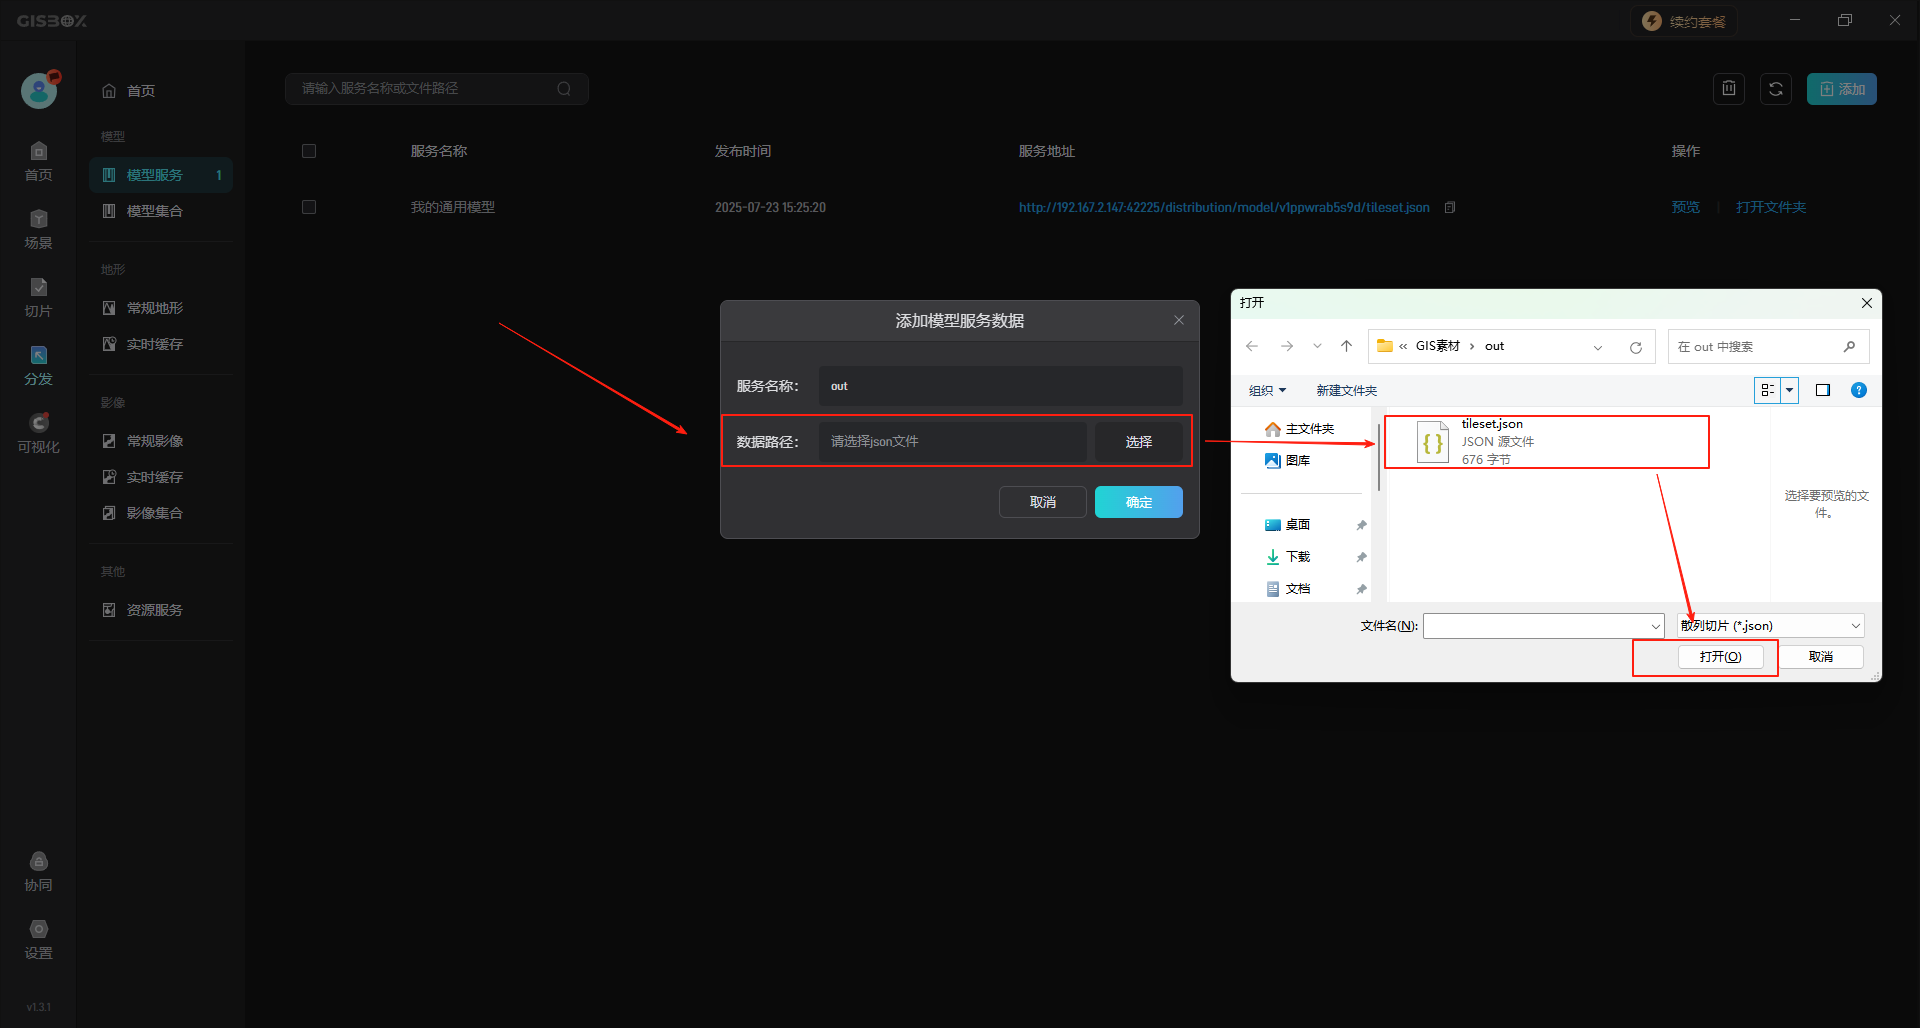
Task: Select 模型服务 menu item
Action: tap(160, 175)
